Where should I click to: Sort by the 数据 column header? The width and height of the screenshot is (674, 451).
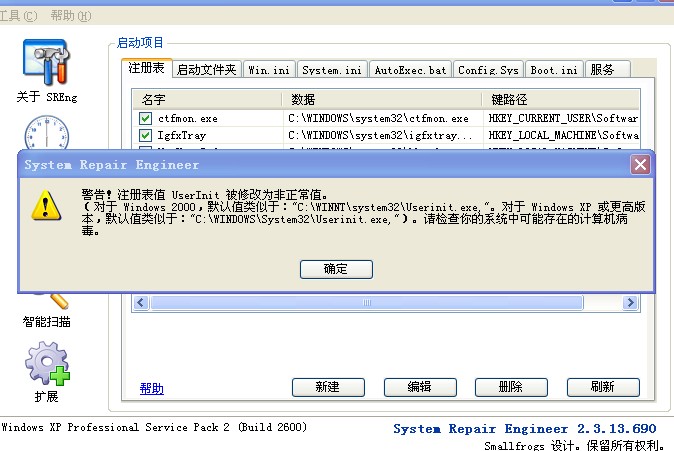(382, 100)
